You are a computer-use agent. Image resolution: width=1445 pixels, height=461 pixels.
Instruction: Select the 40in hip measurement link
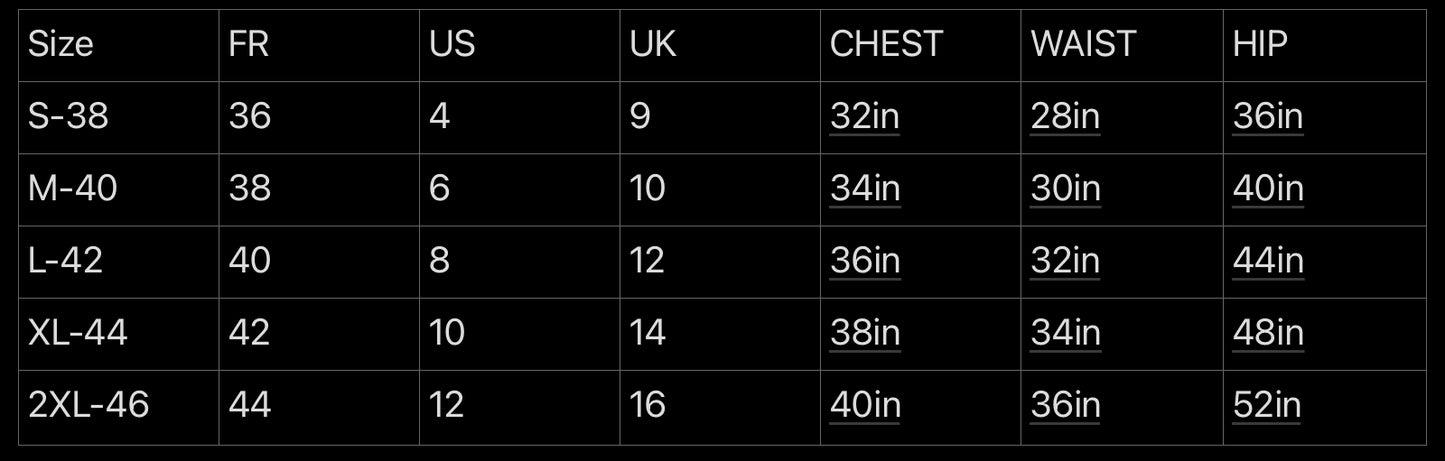[x=1268, y=189]
